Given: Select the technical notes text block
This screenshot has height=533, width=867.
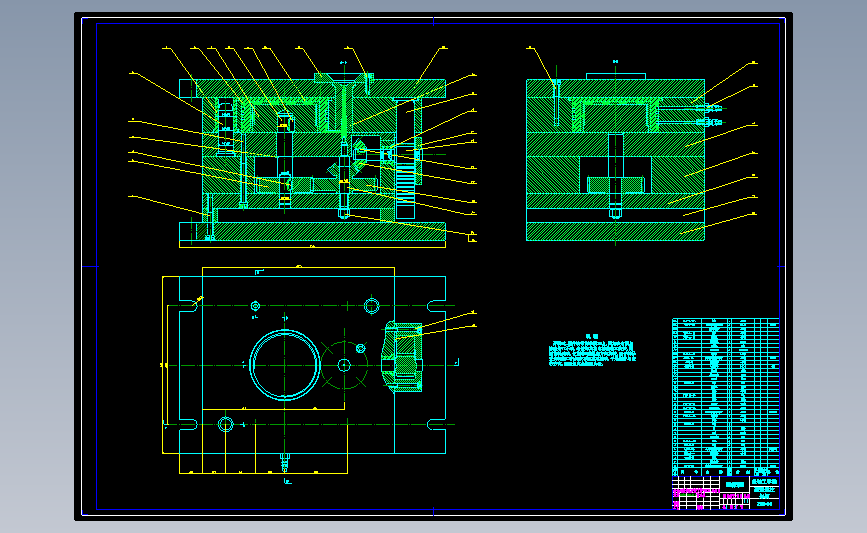Looking at the screenshot, I should click(x=592, y=351).
